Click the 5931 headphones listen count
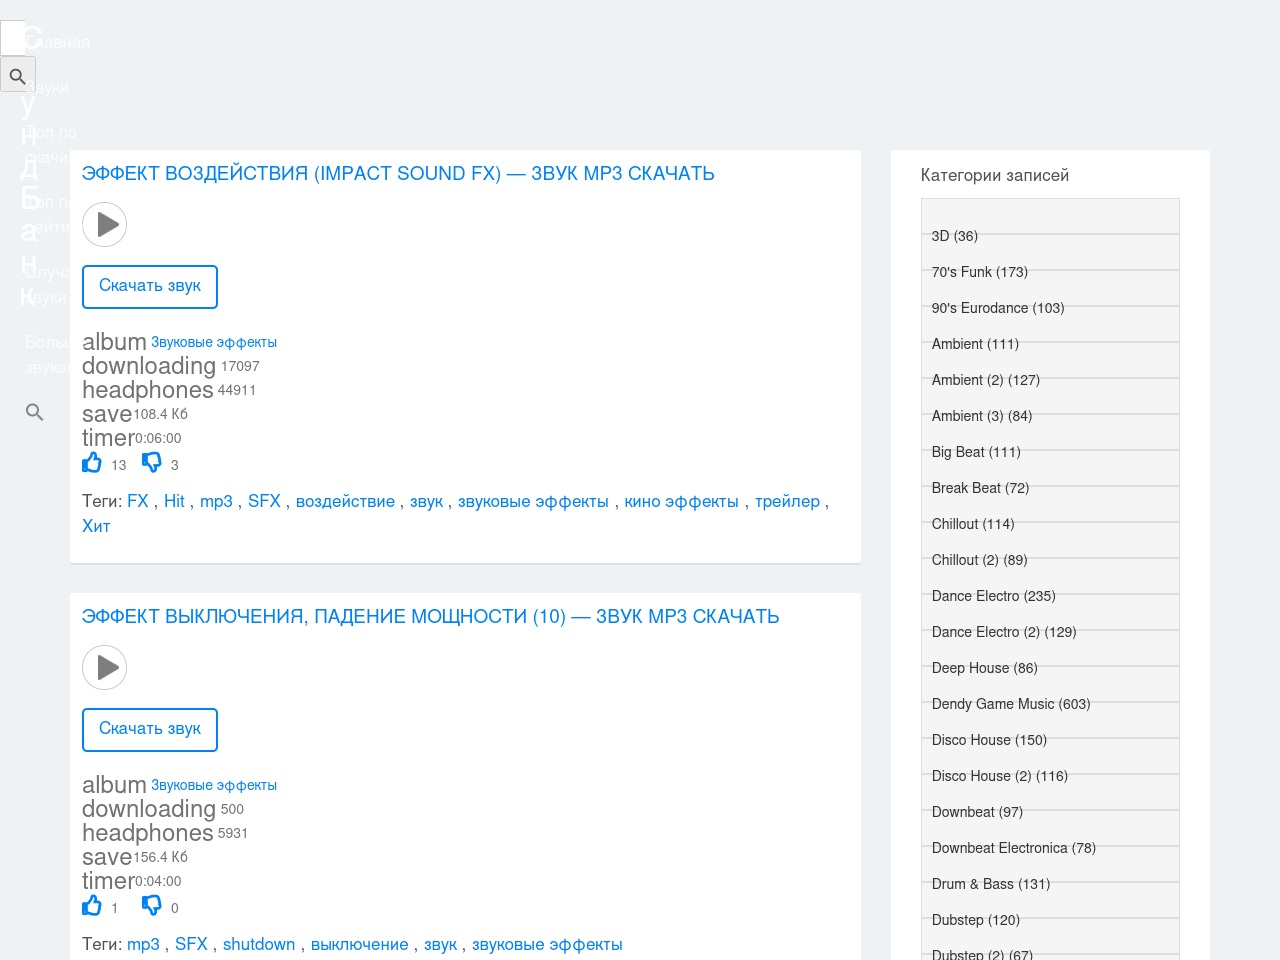The width and height of the screenshot is (1280, 960). coord(233,833)
